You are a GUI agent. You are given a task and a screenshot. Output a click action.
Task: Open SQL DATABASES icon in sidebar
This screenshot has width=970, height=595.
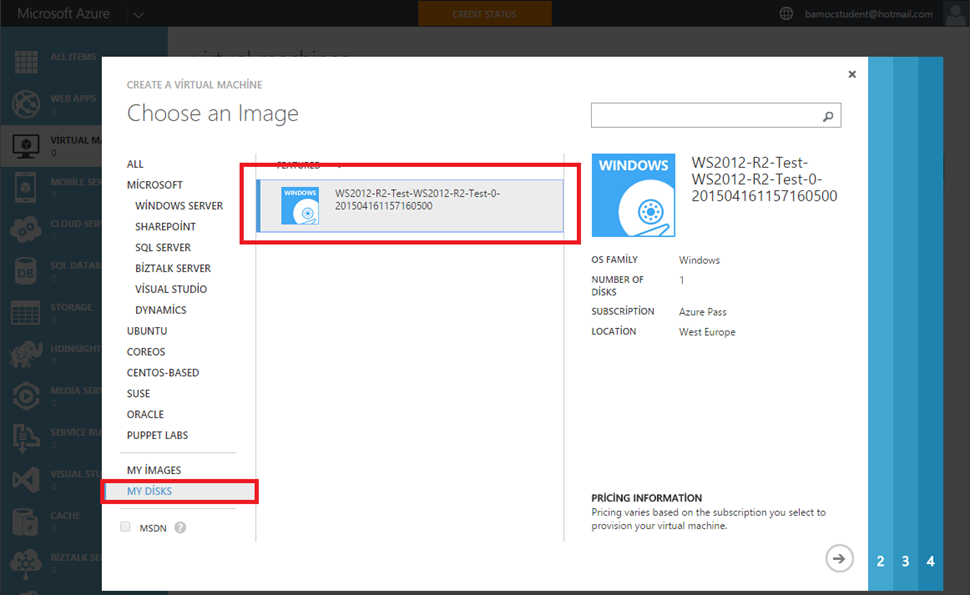click(26, 271)
